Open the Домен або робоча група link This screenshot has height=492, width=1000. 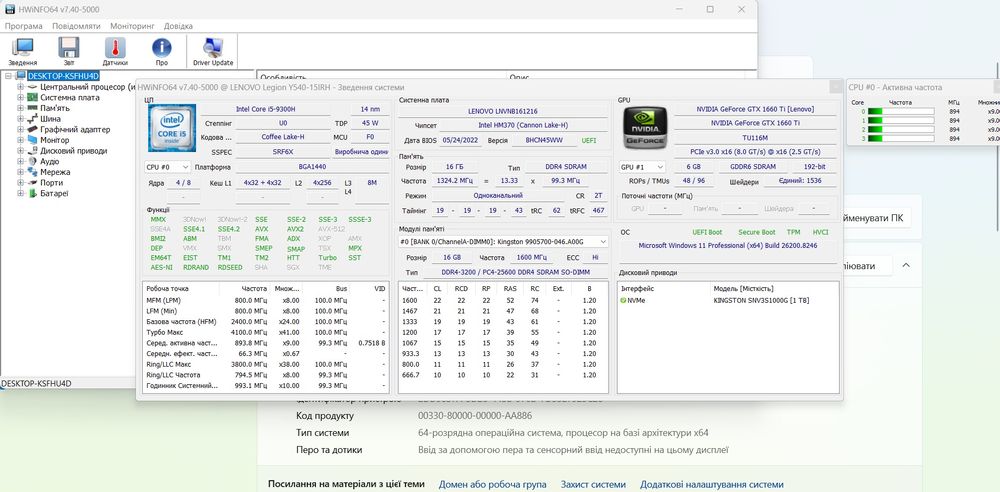[494, 484]
